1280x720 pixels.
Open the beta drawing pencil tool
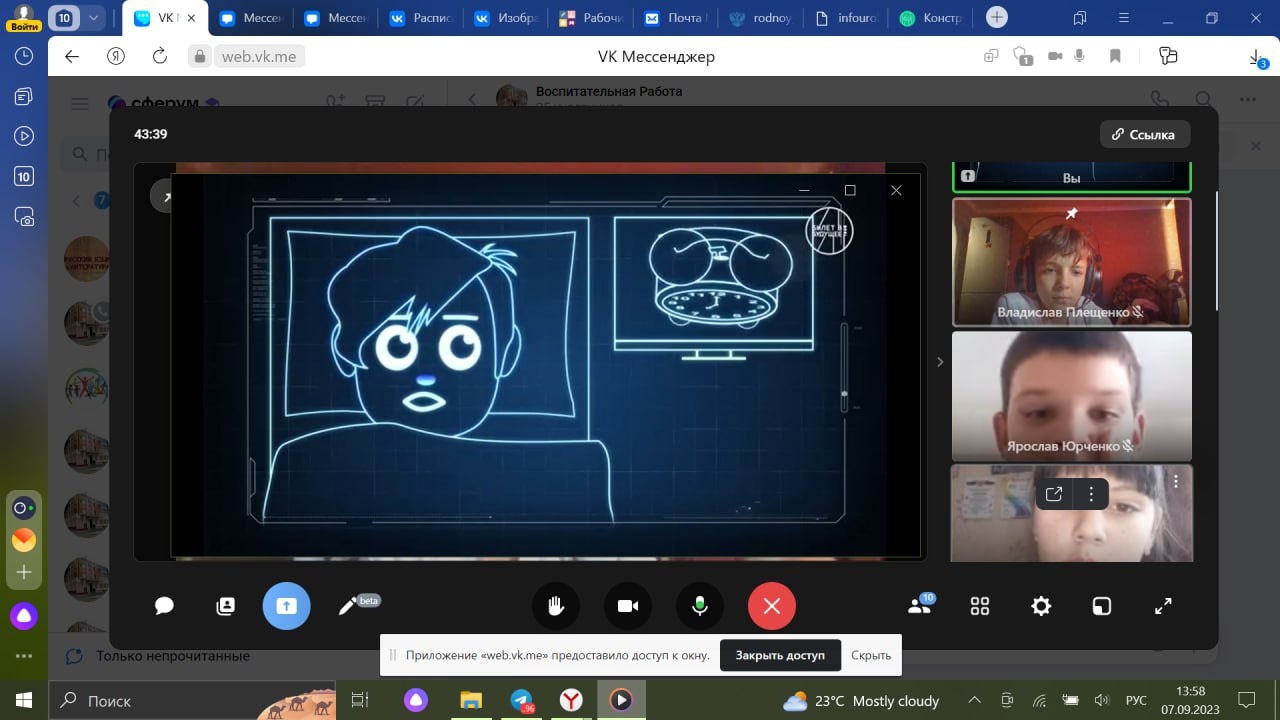[x=348, y=606]
